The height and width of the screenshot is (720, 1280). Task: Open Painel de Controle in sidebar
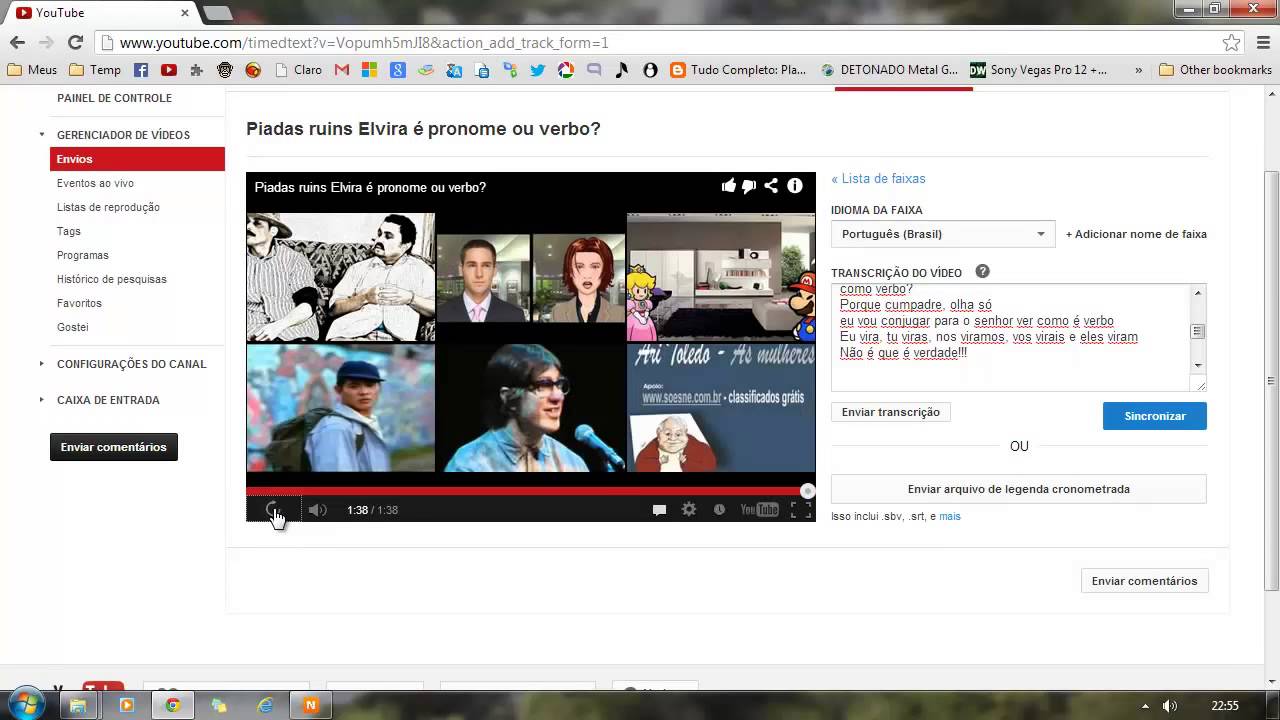[x=114, y=98]
